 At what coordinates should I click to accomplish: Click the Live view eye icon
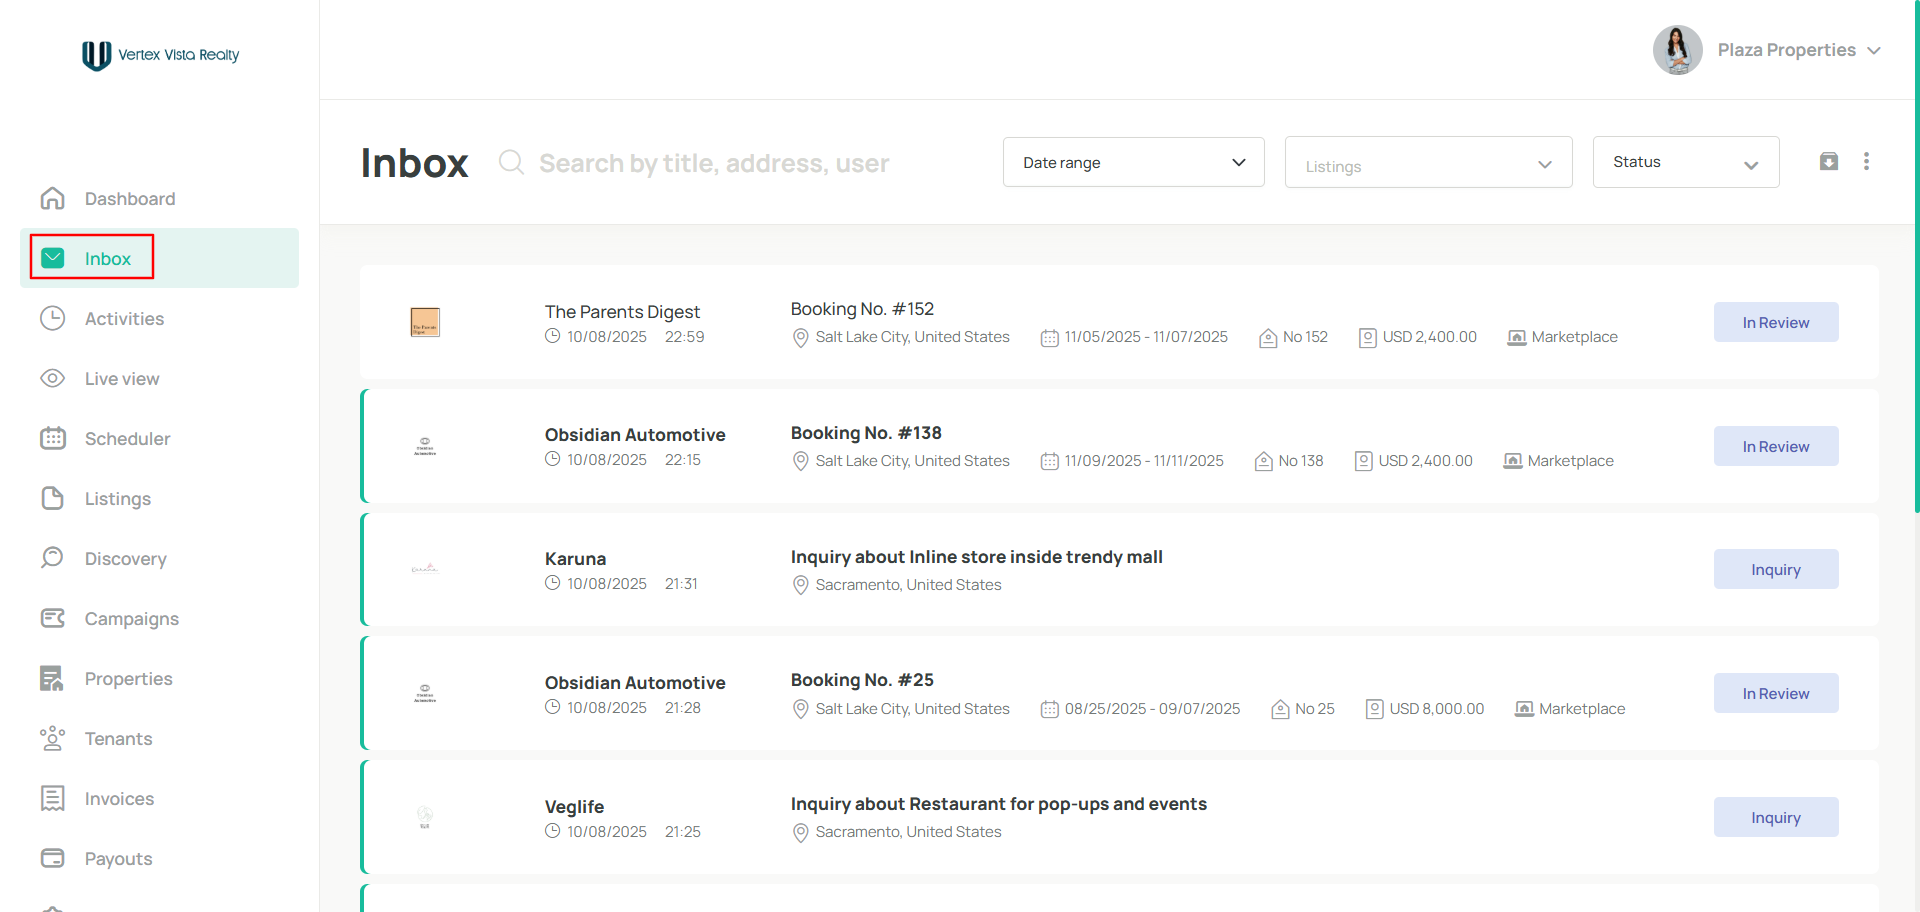(x=52, y=378)
